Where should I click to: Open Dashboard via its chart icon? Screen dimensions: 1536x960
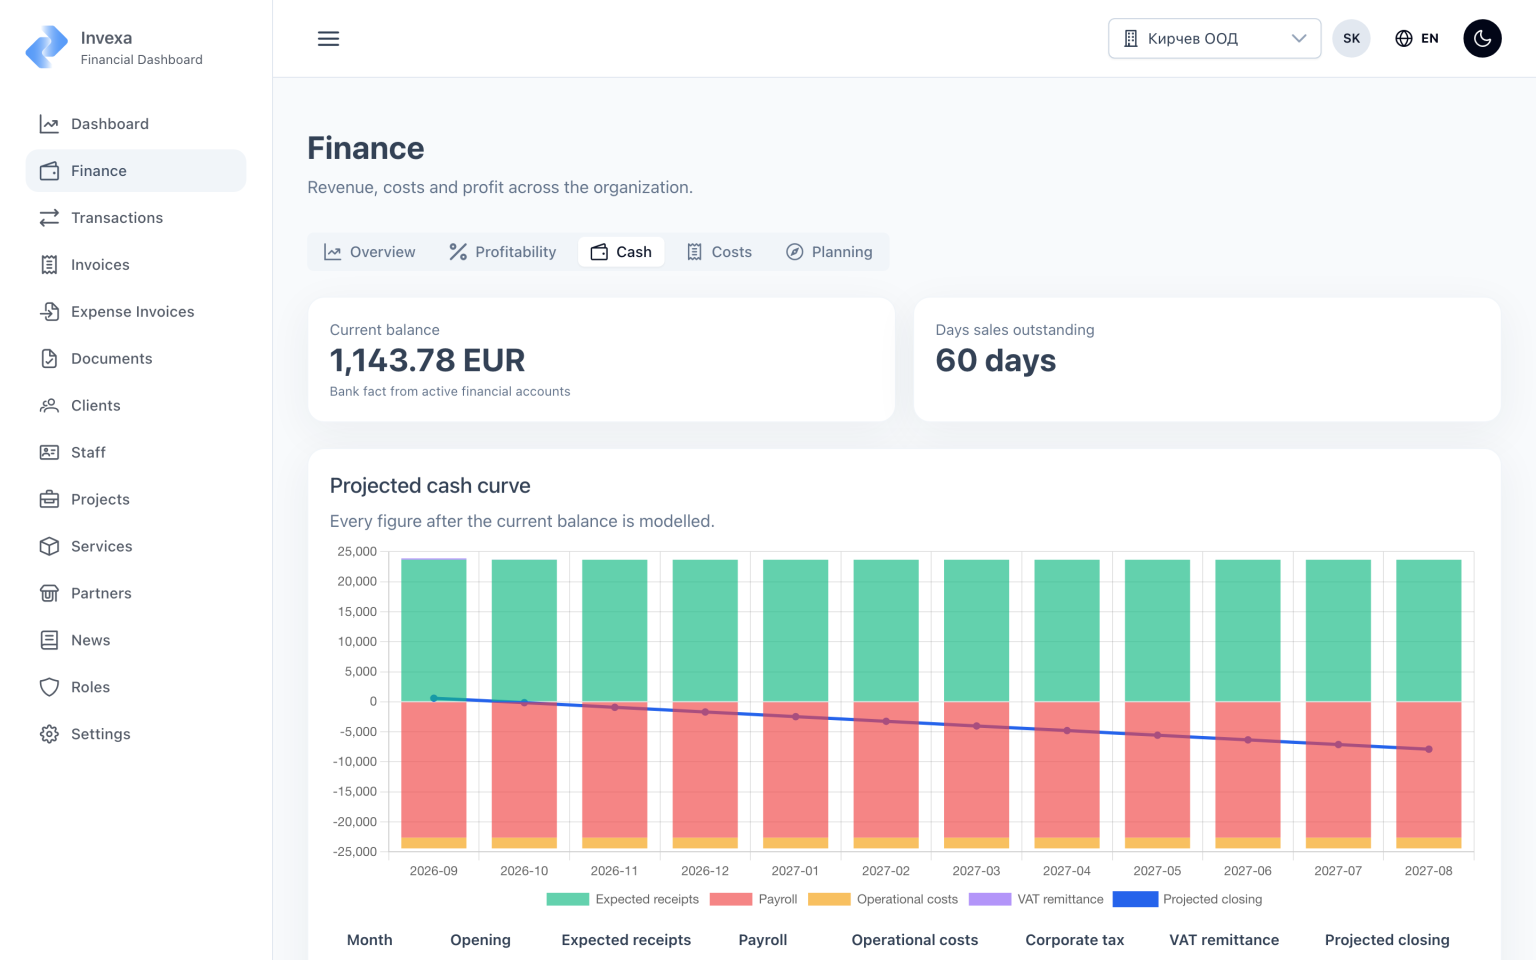pos(49,124)
